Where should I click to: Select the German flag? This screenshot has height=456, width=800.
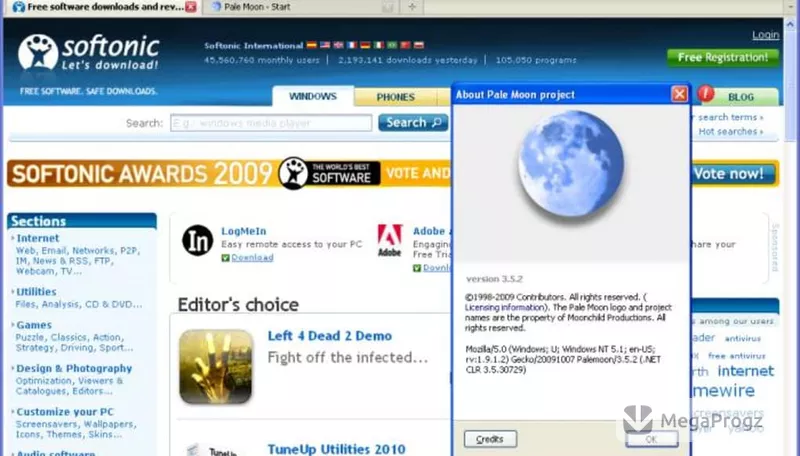point(365,45)
